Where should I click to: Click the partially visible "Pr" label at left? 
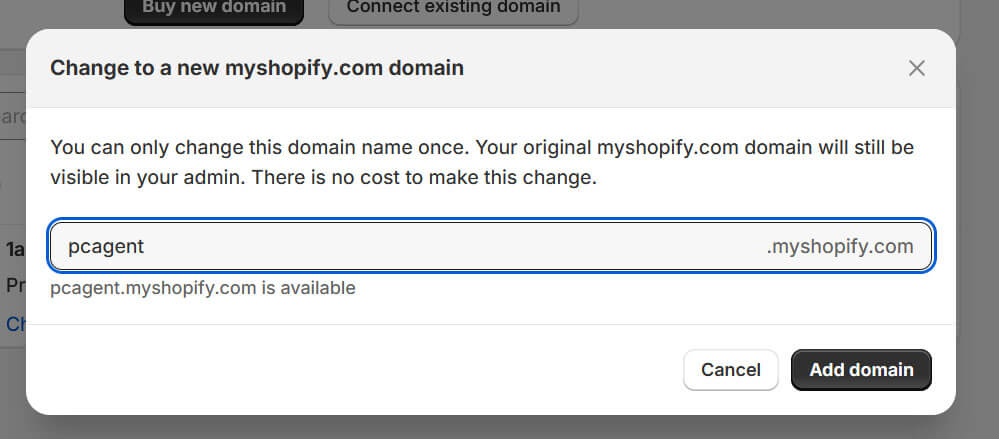14,284
